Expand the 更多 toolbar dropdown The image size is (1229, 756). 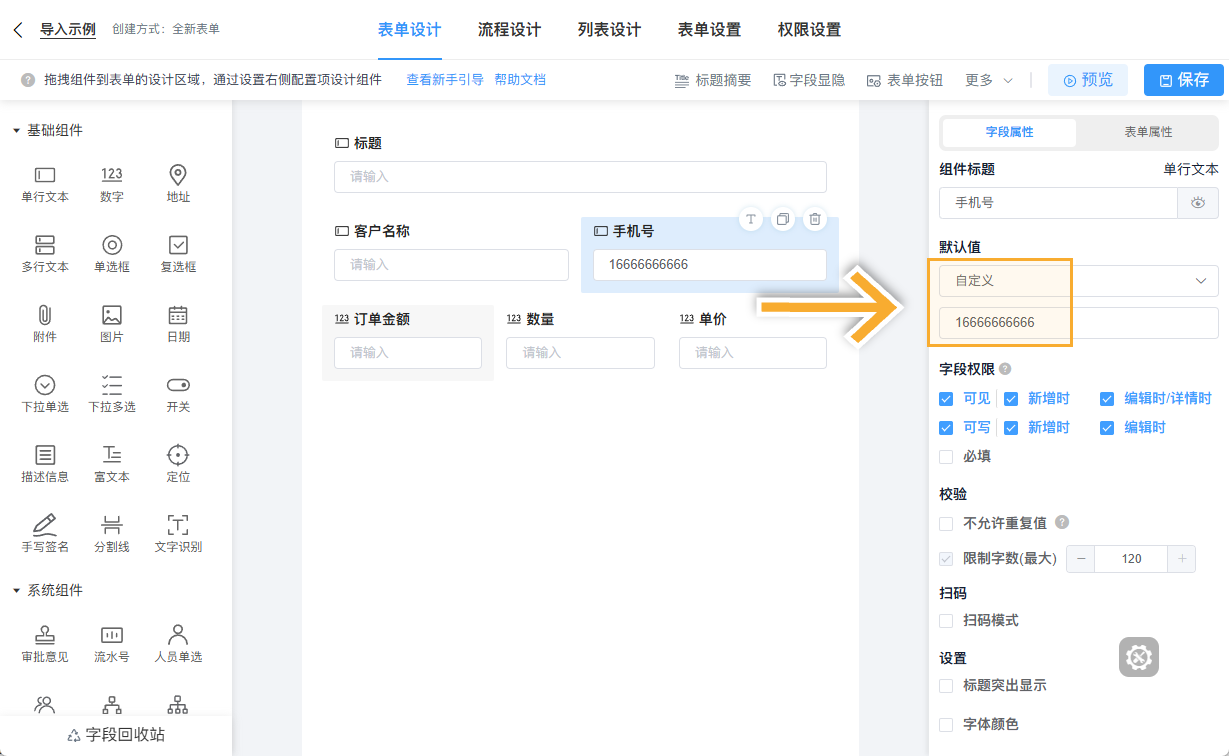click(987, 80)
